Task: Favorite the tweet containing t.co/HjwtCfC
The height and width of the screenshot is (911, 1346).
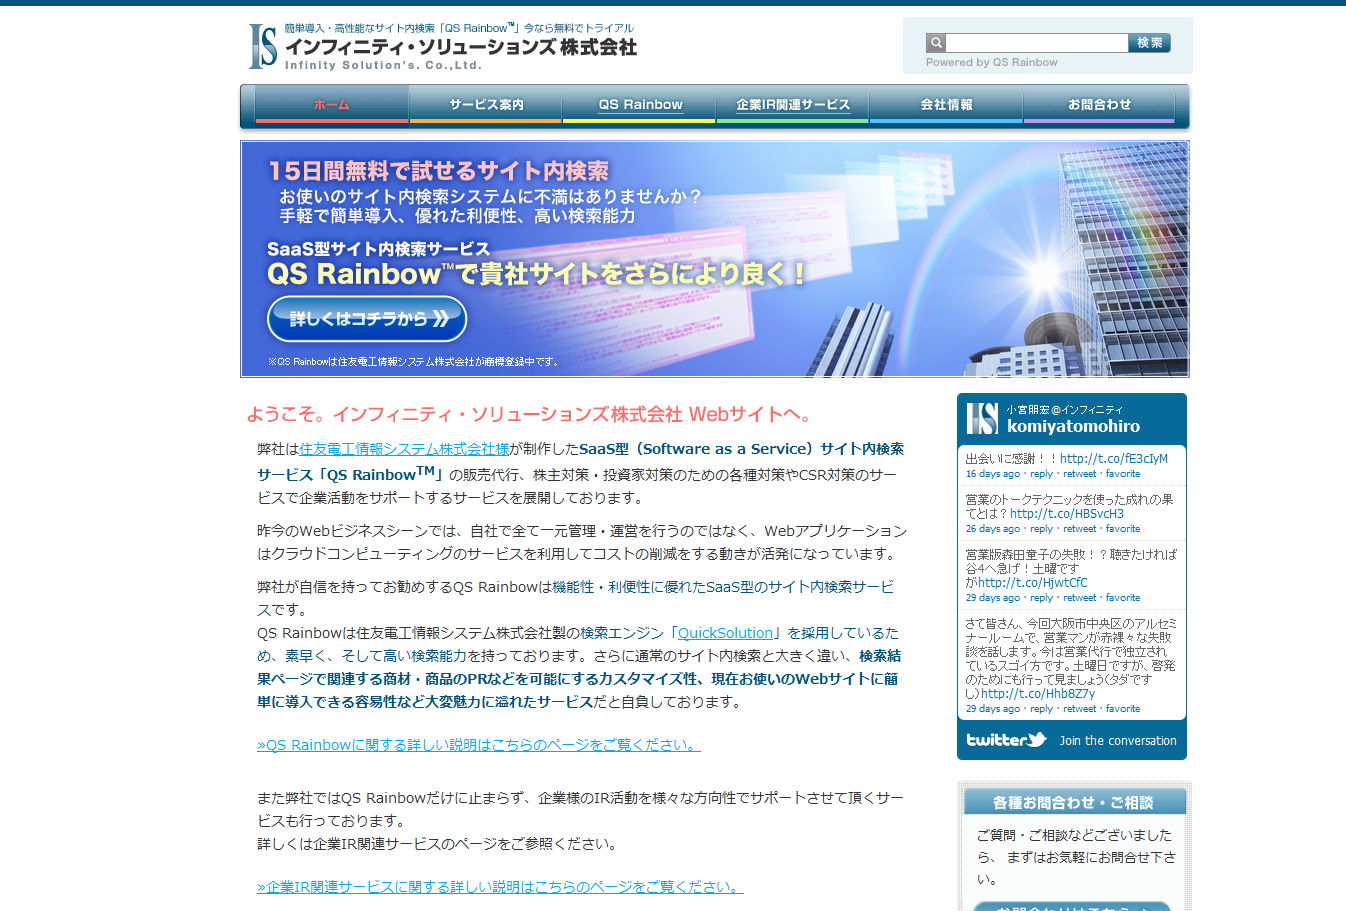Action: point(1123,598)
